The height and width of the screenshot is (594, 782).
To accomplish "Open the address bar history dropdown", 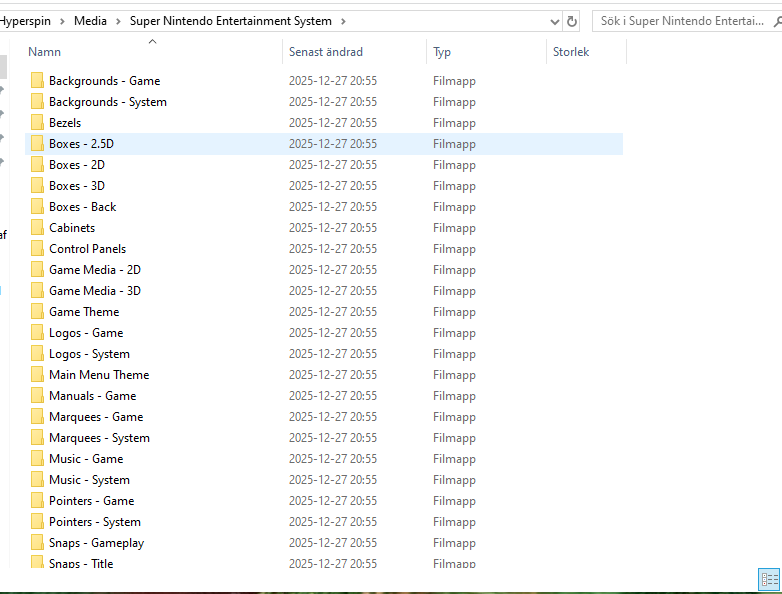I will (x=554, y=21).
